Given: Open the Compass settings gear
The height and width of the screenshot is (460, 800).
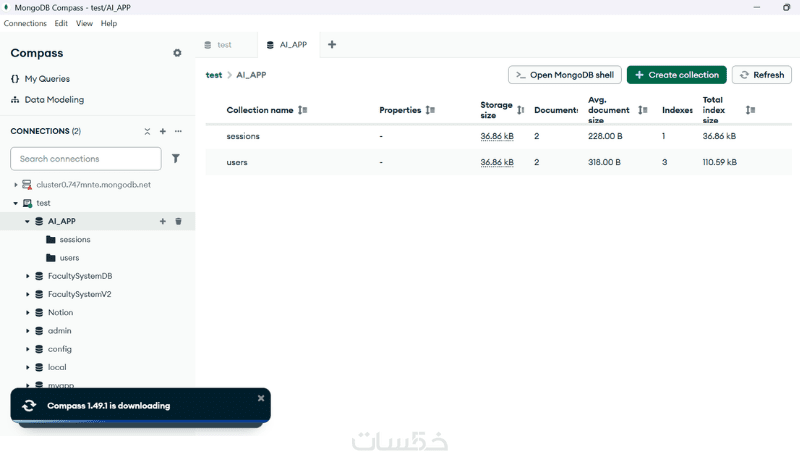Looking at the screenshot, I should [x=177, y=53].
